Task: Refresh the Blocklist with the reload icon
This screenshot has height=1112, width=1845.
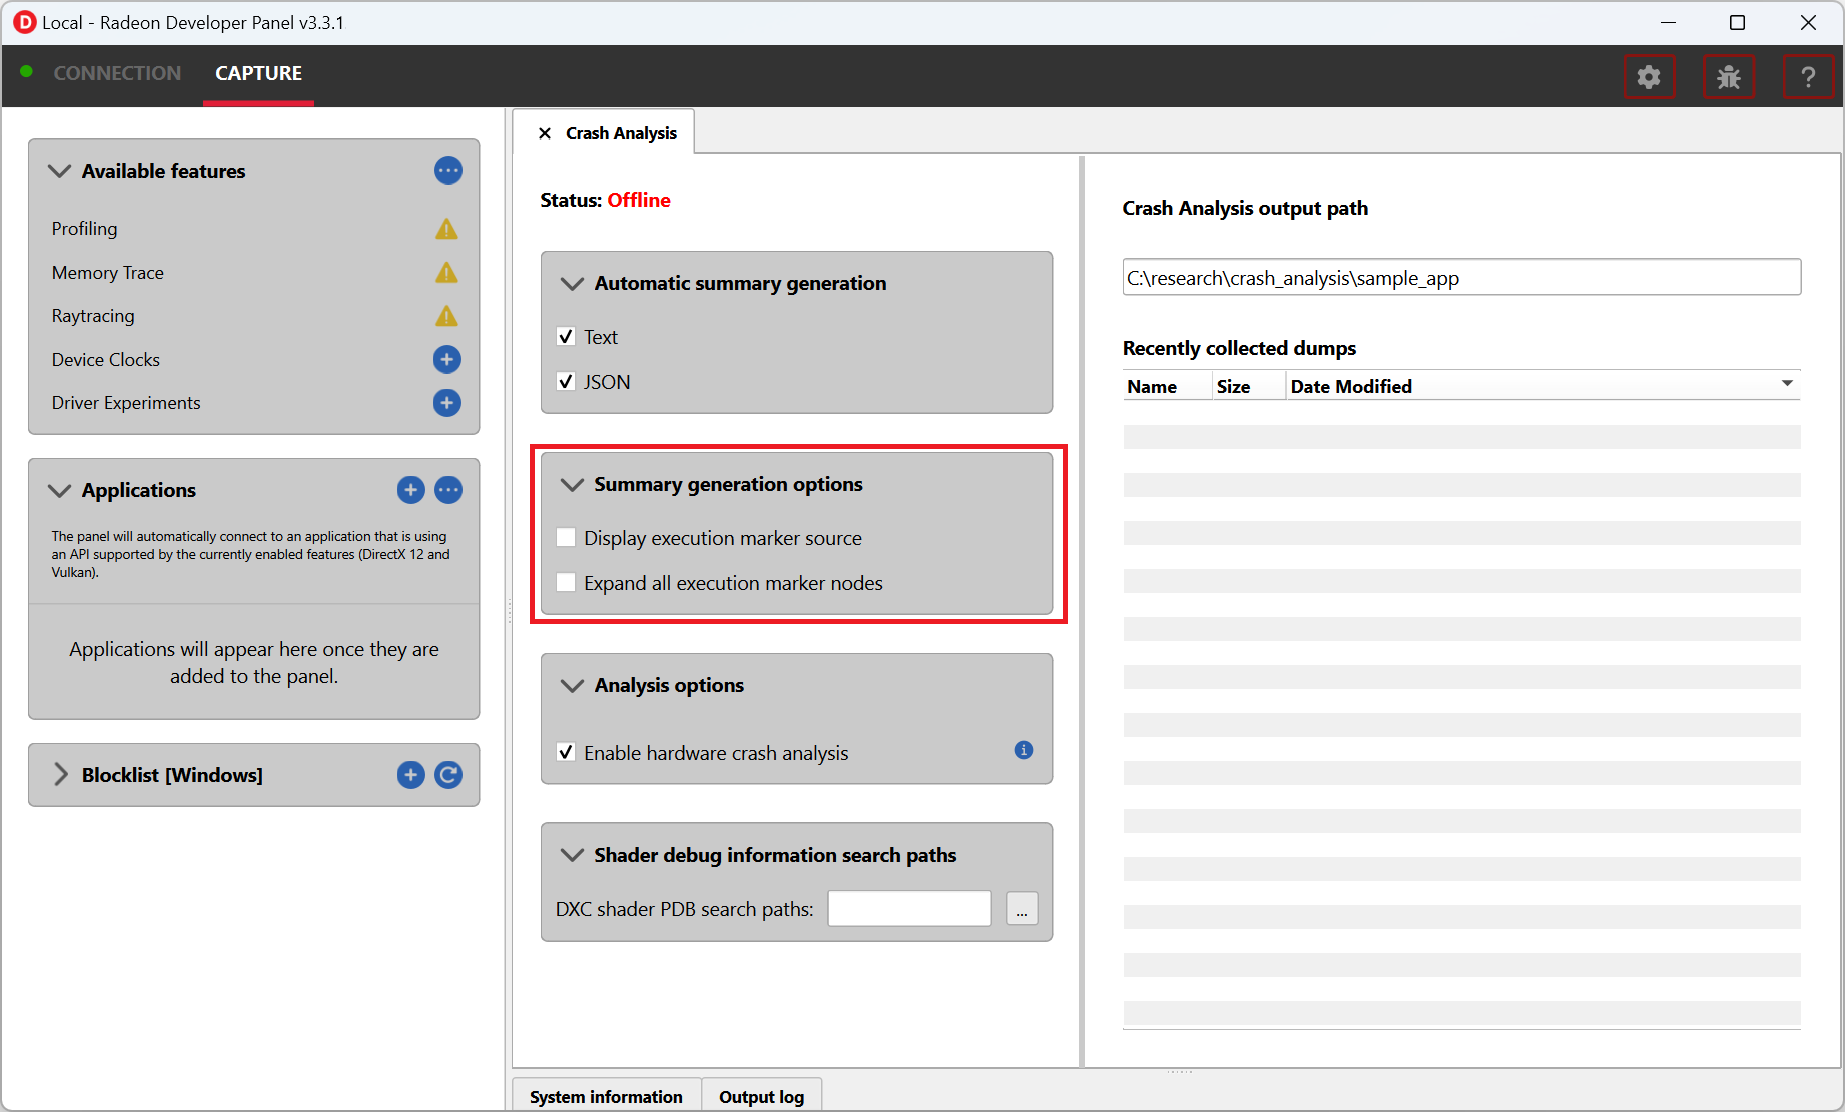Action: [448, 775]
